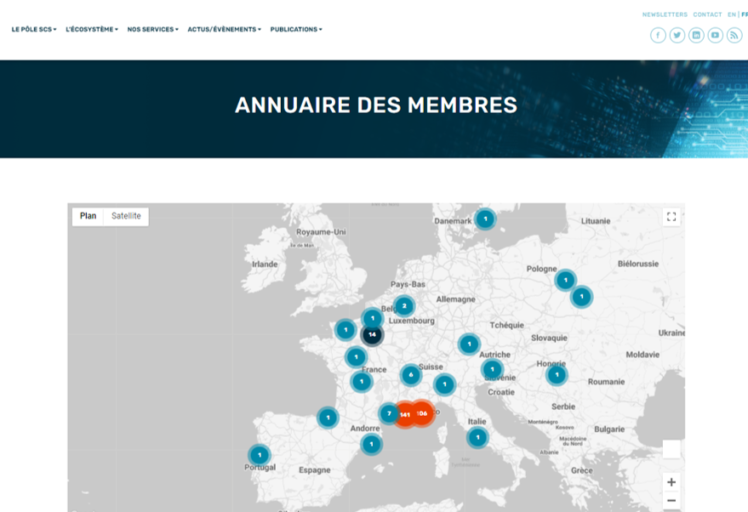Zoom out the map with minus button
This screenshot has height=512, width=748.
click(671, 501)
